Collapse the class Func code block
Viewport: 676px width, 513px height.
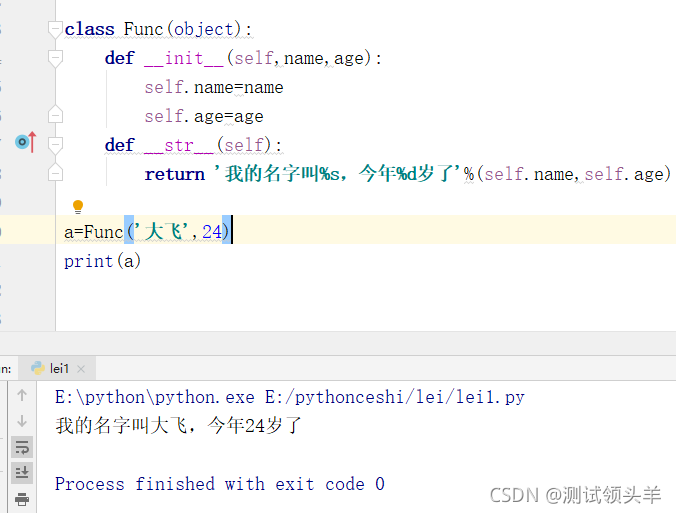55,30
